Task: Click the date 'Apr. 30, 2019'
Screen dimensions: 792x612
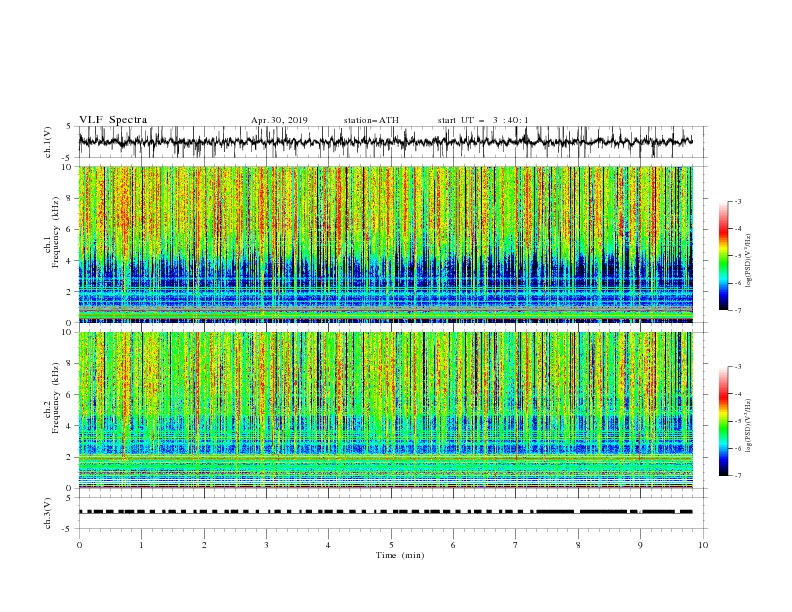Action: pyautogui.click(x=279, y=120)
